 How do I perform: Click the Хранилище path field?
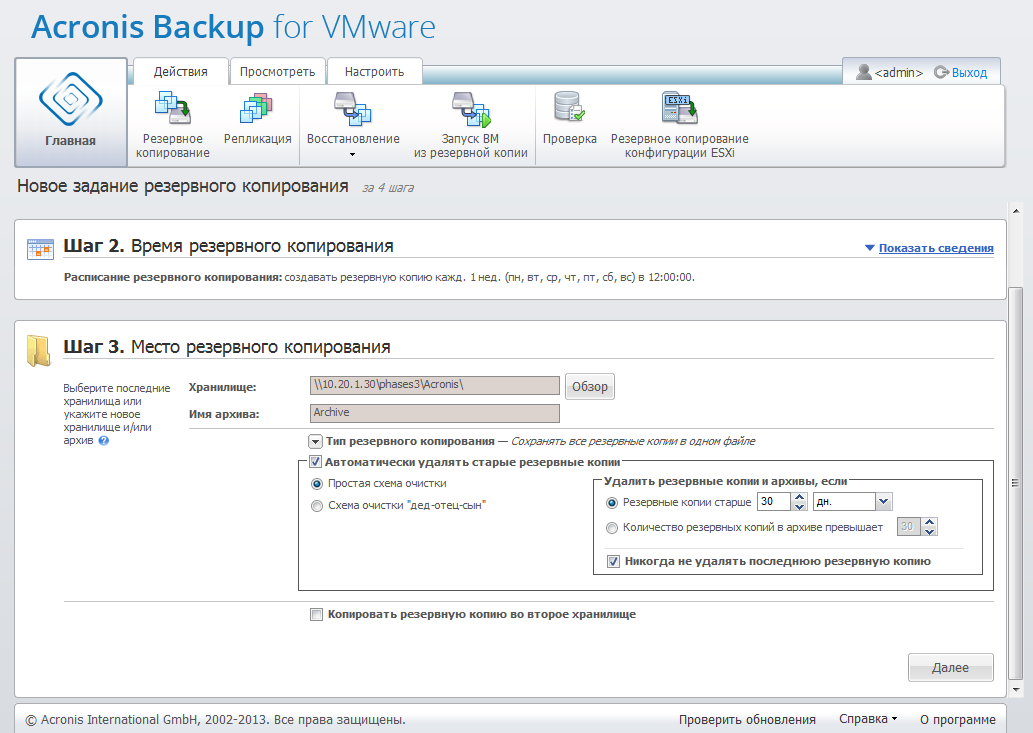pos(435,385)
